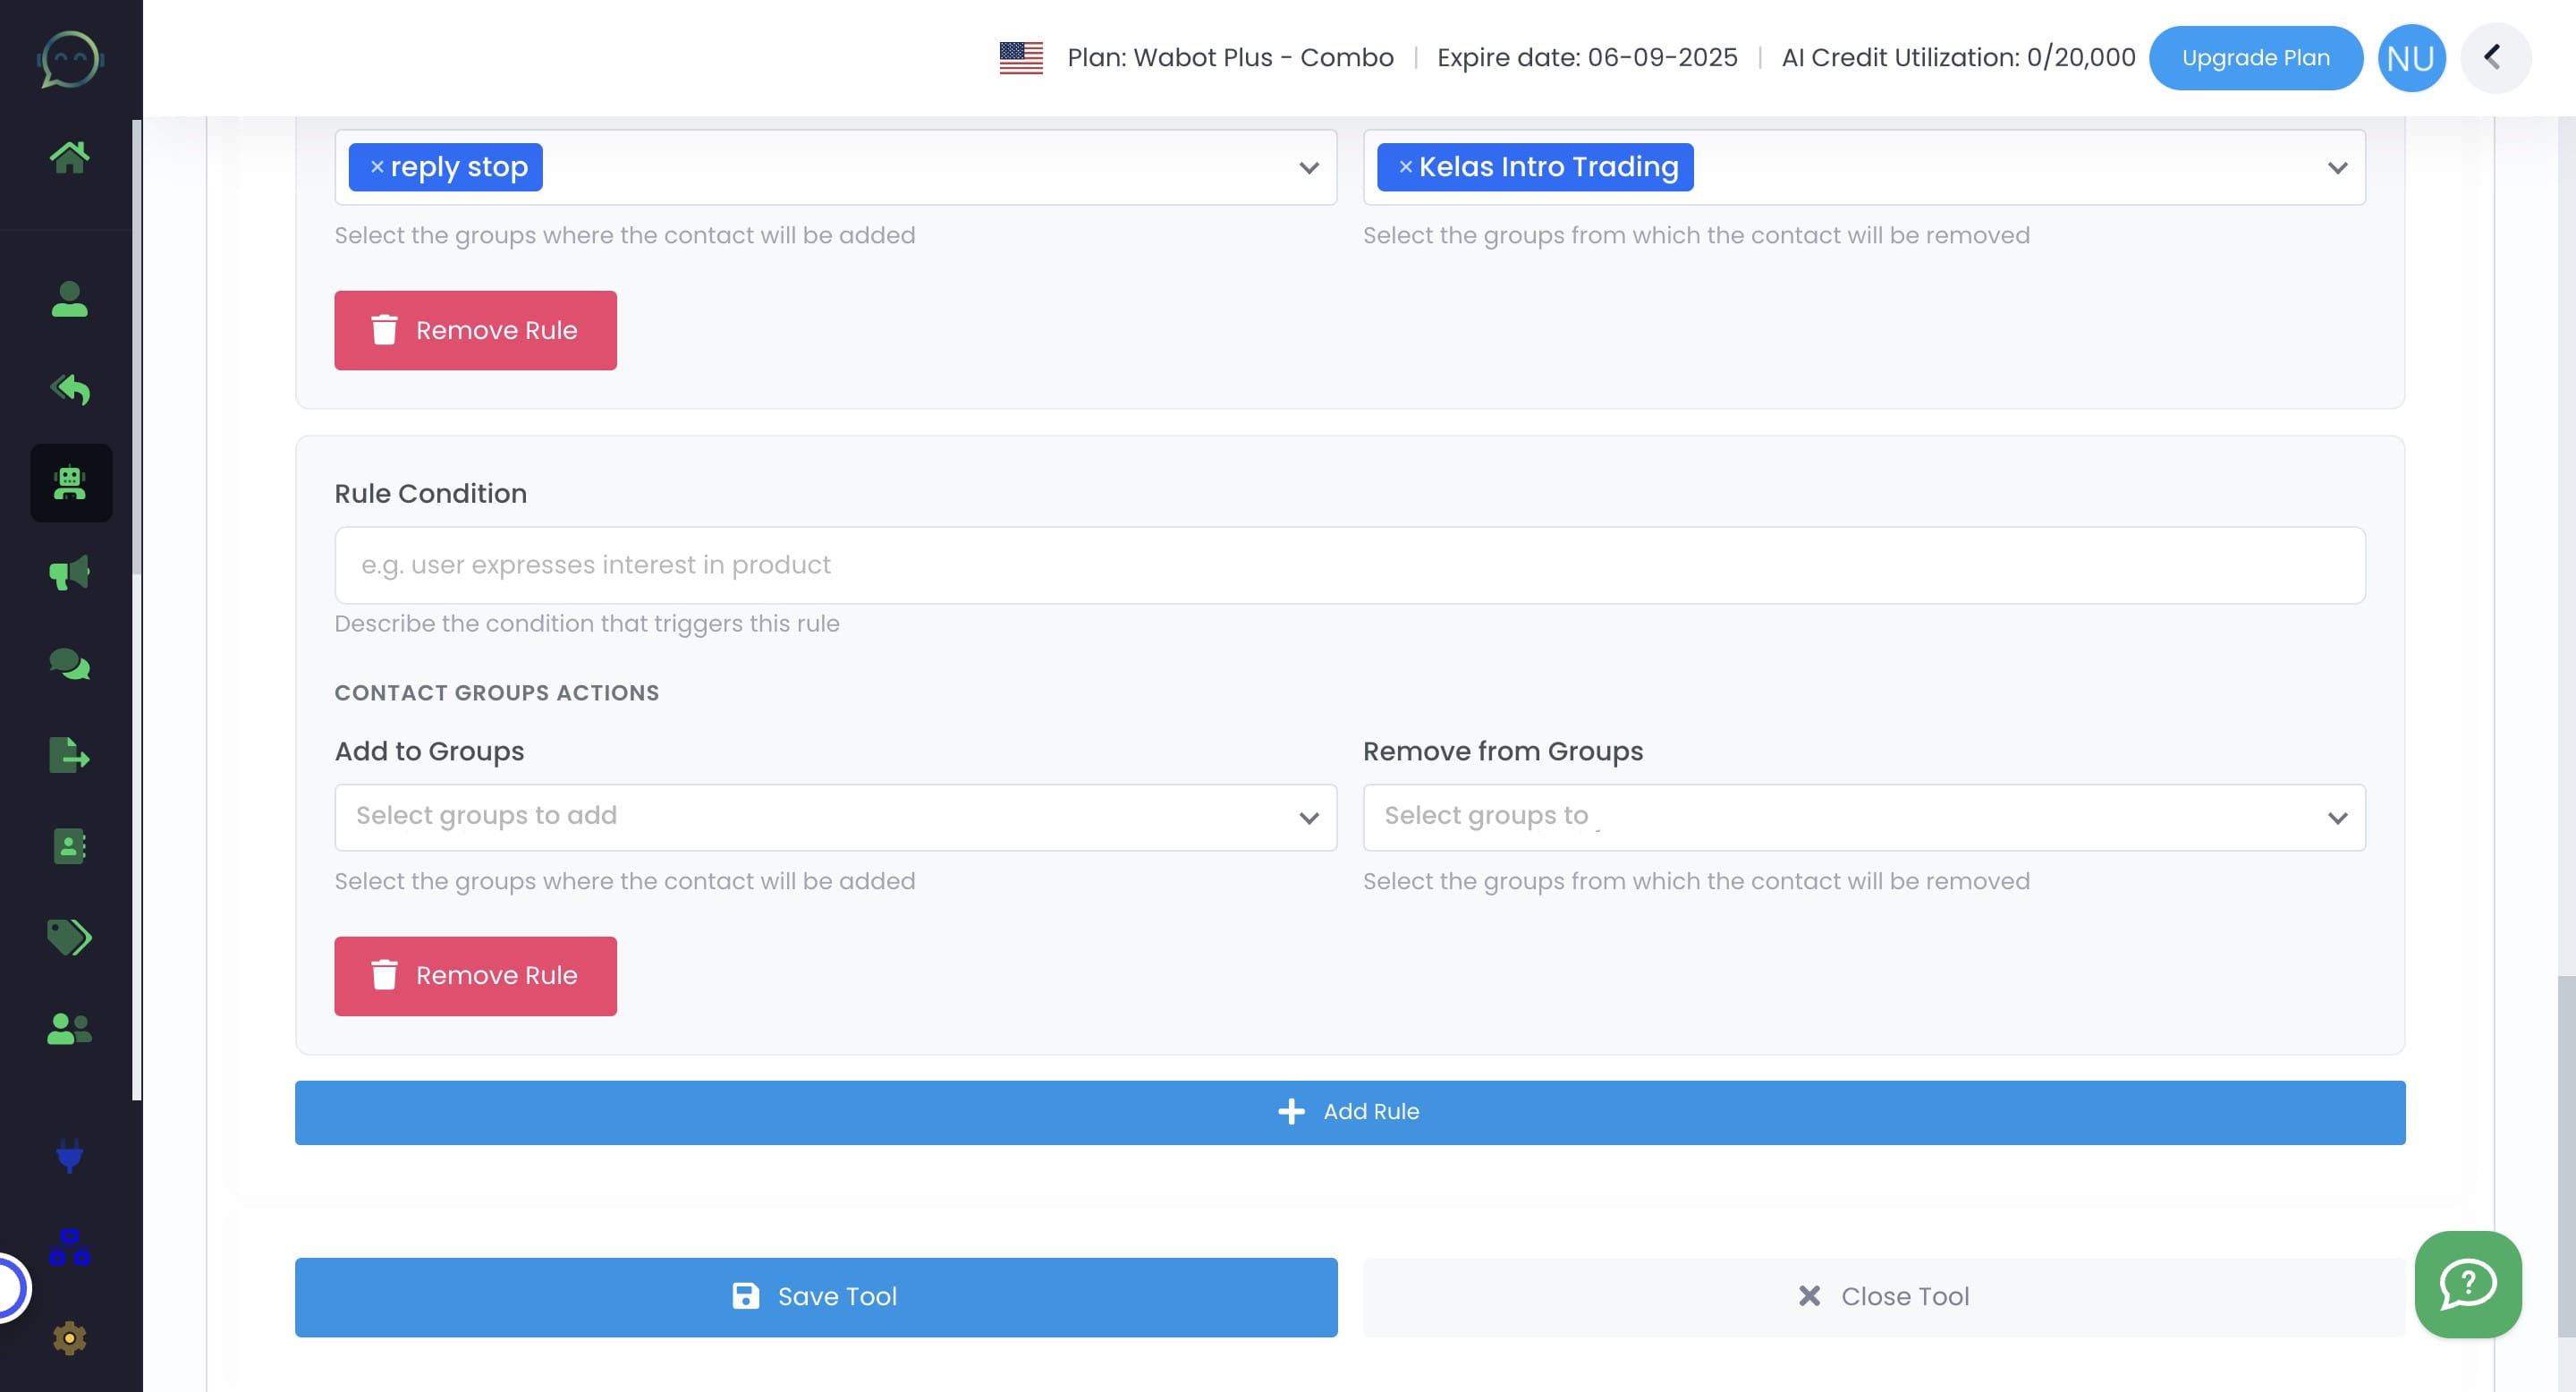
Task: Open dropdown containing 'reply stop' tag
Action: pos(1307,168)
